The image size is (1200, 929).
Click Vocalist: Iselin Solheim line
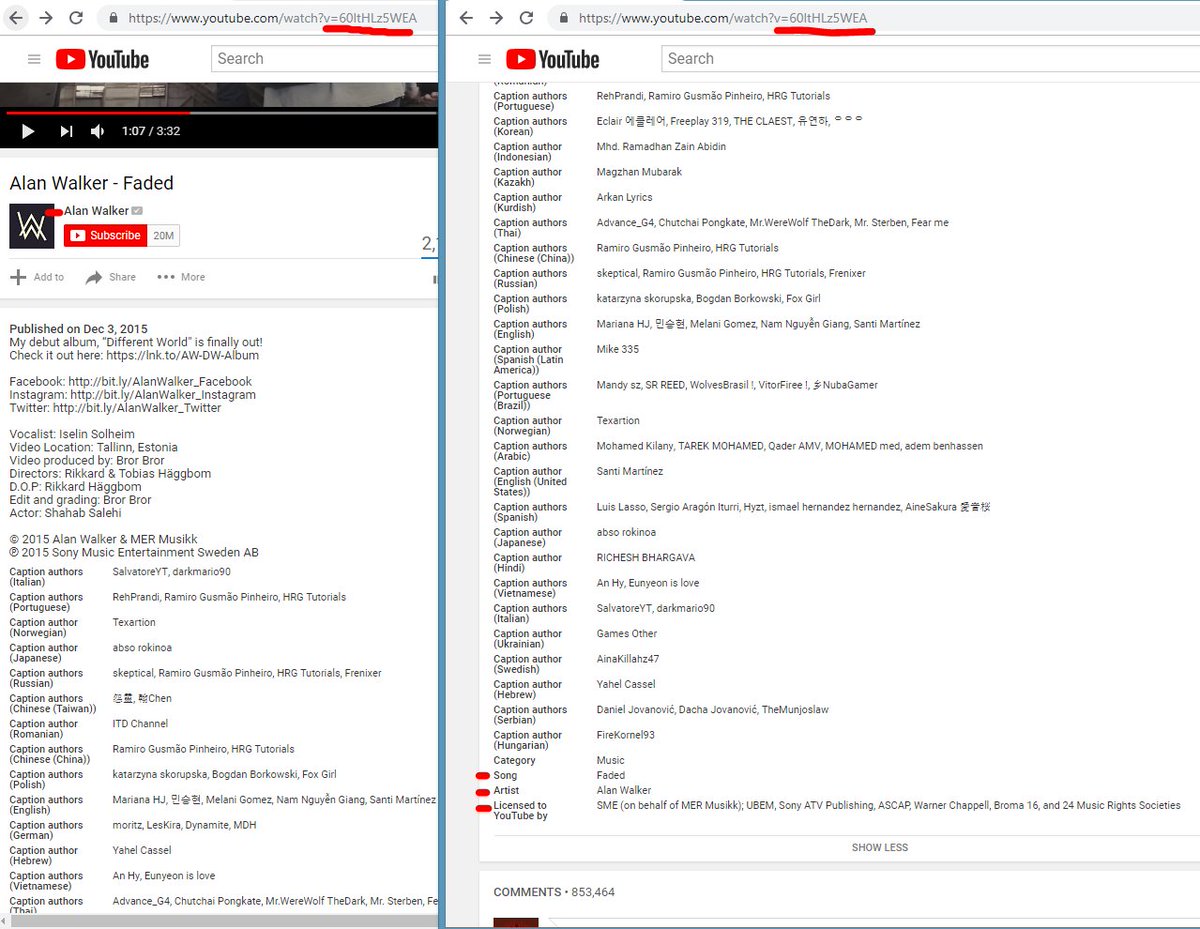(72, 434)
